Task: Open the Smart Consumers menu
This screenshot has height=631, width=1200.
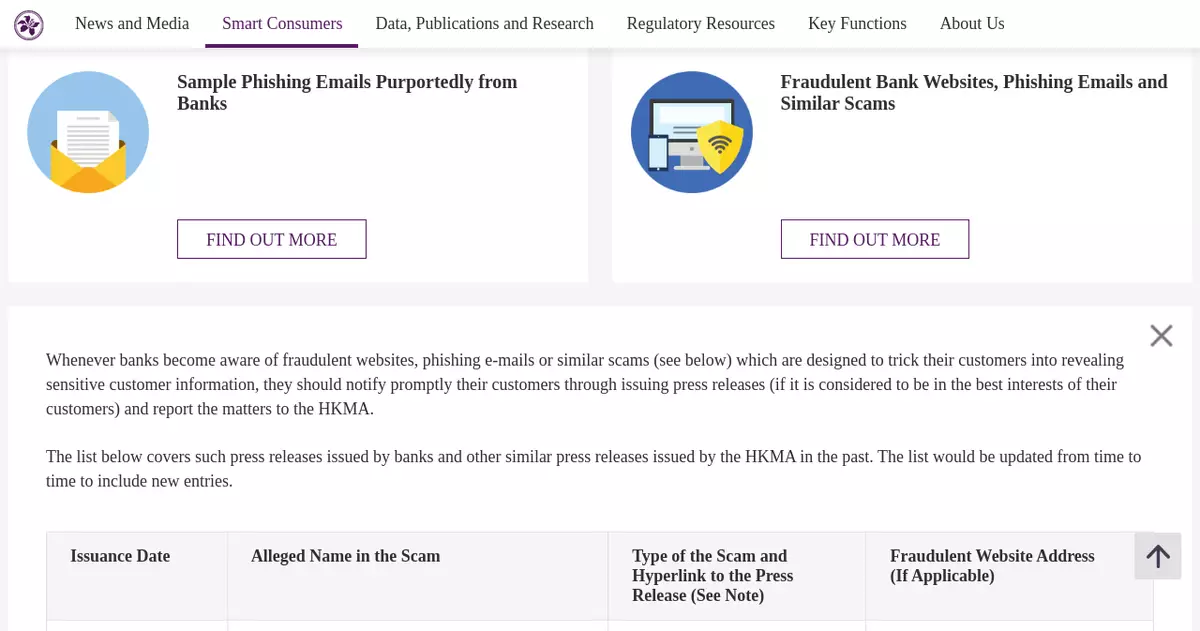Action: point(282,24)
